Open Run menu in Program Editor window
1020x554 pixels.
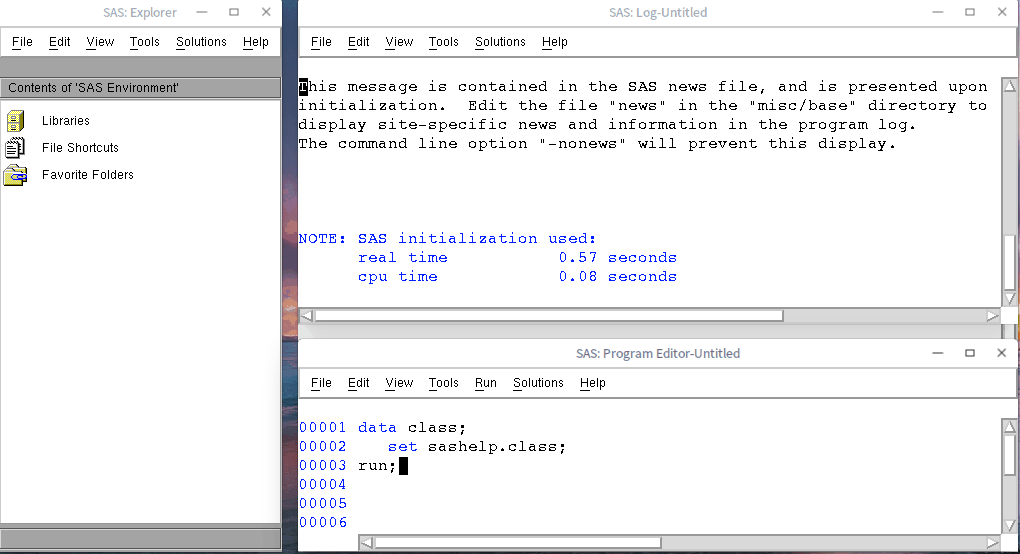point(486,383)
